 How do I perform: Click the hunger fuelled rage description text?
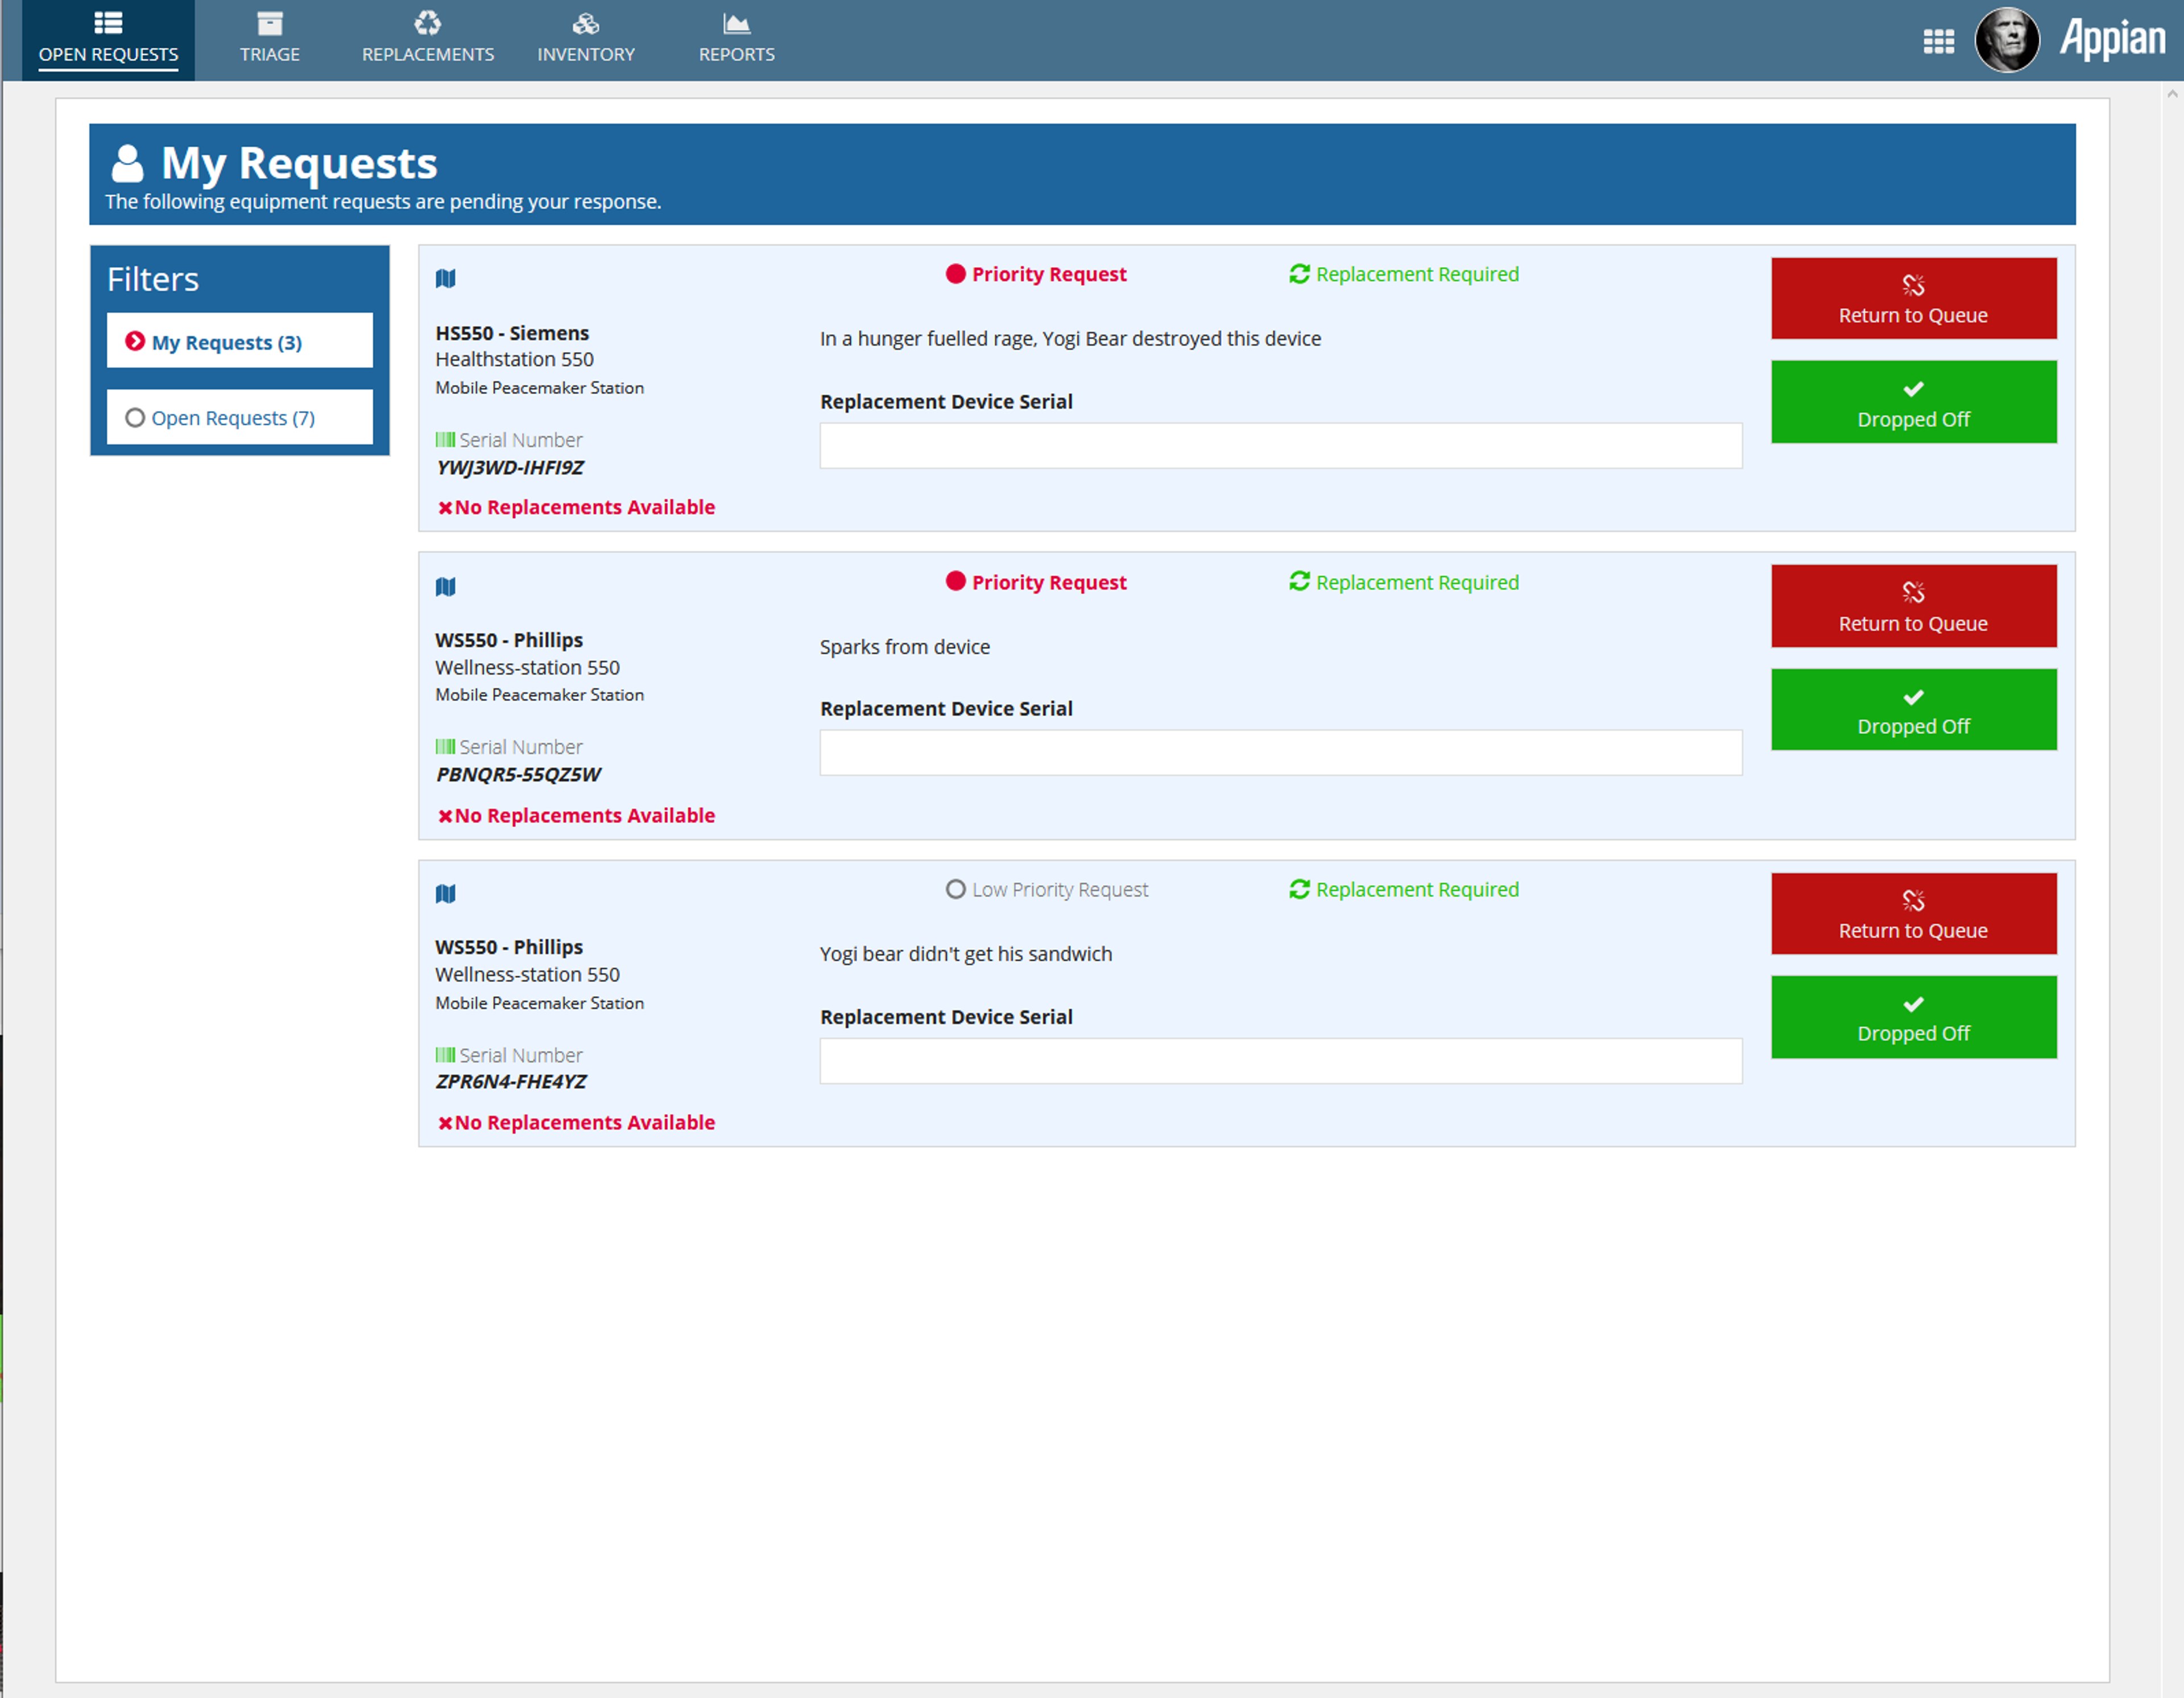pyautogui.click(x=1070, y=339)
